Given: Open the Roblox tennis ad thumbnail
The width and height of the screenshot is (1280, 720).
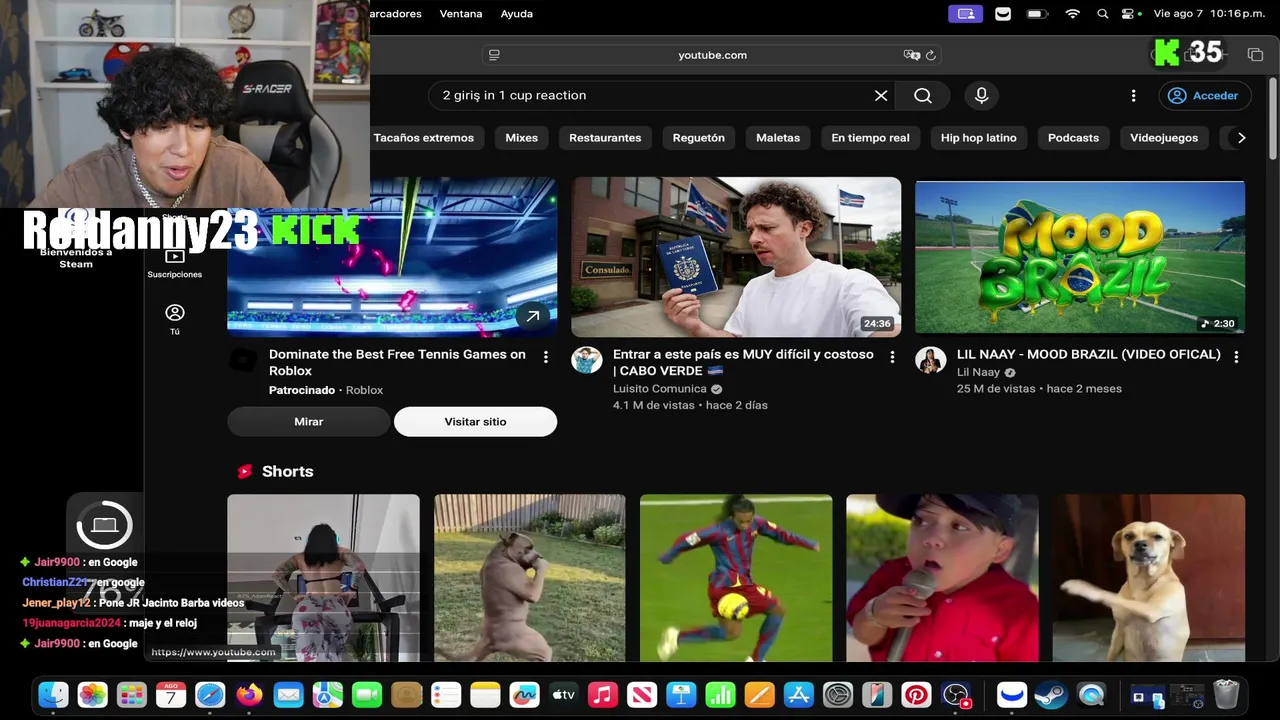Looking at the screenshot, I should [x=392, y=257].
